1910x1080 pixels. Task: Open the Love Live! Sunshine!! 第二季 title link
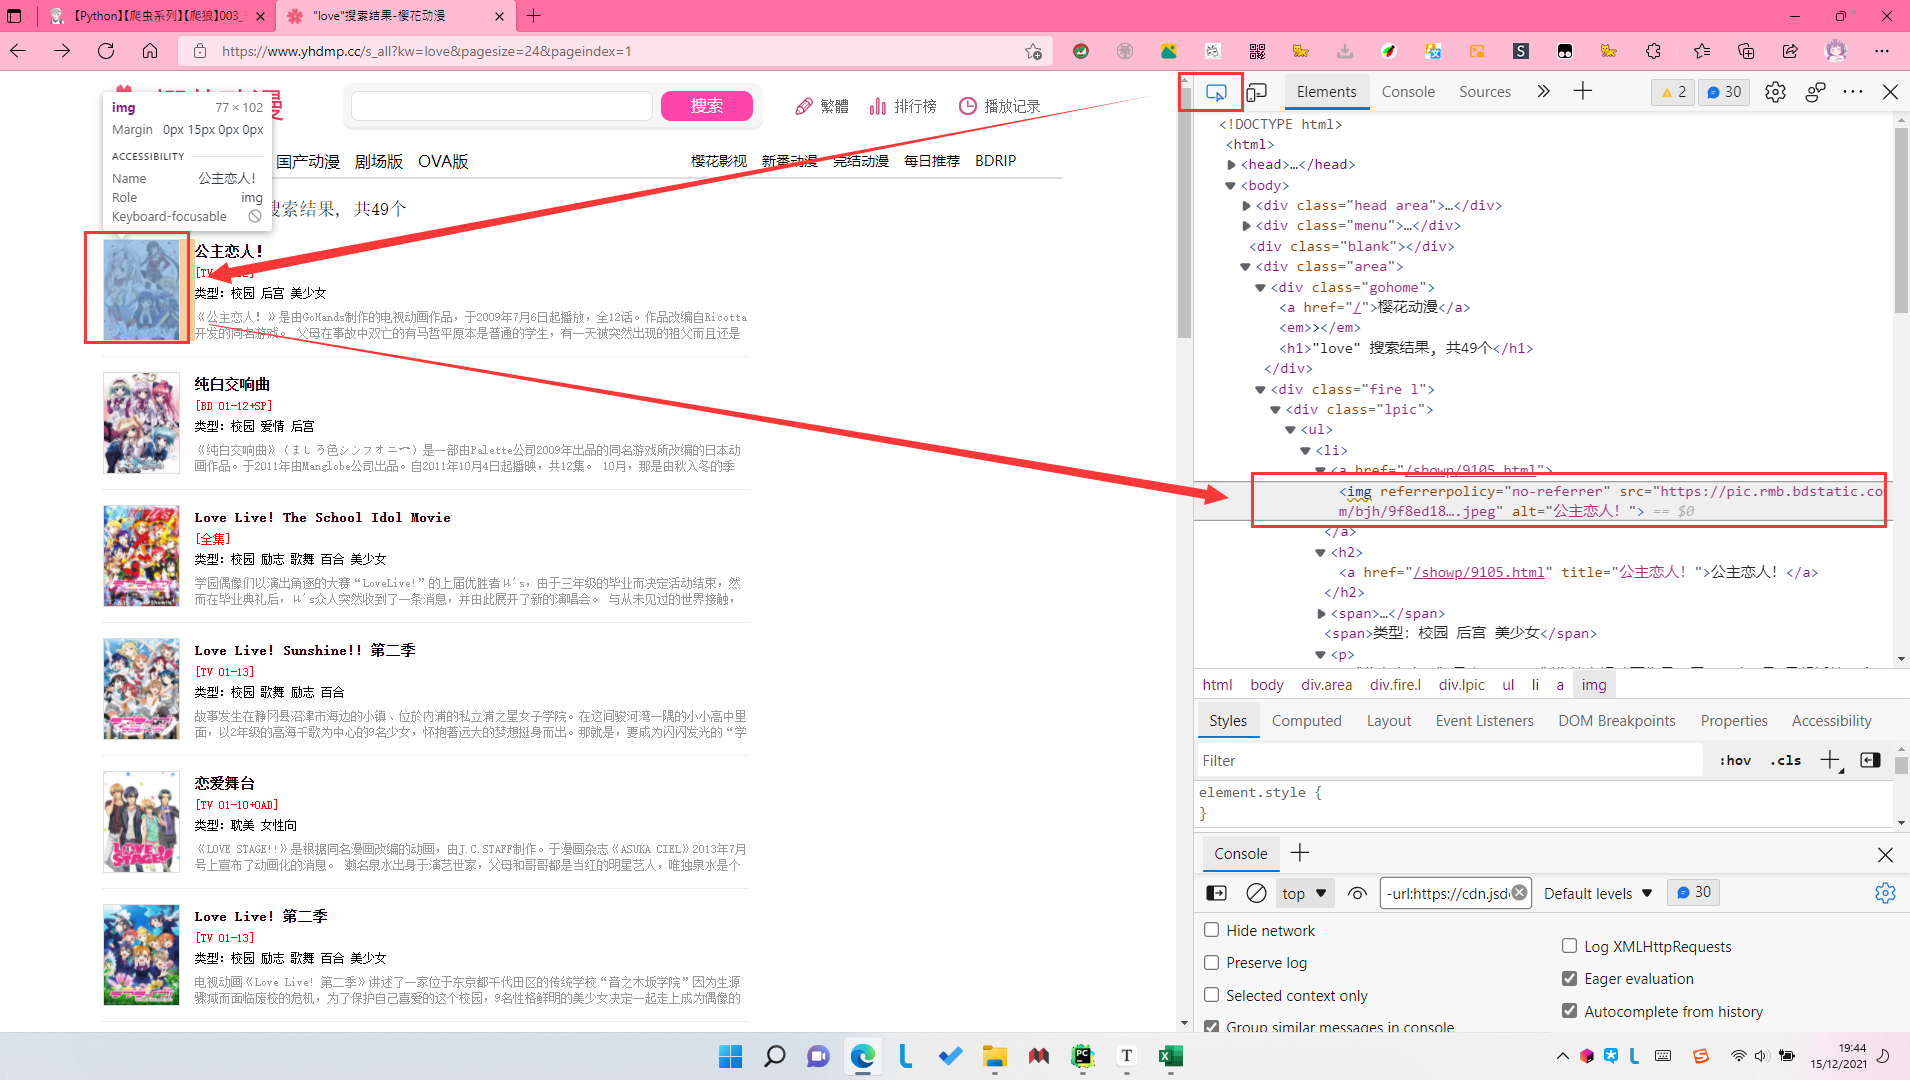[305, 650]
